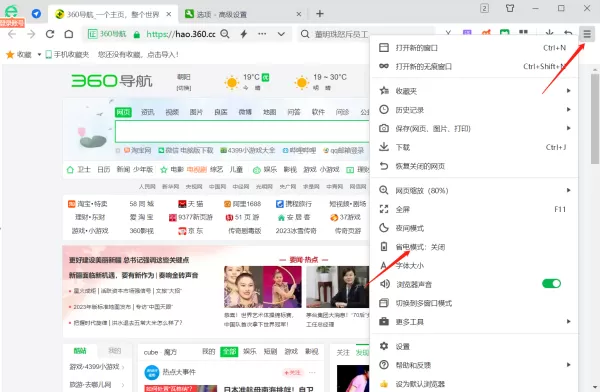Click the 360导航 site badge in address bar
600x392 pixels.
click(108, 34)
